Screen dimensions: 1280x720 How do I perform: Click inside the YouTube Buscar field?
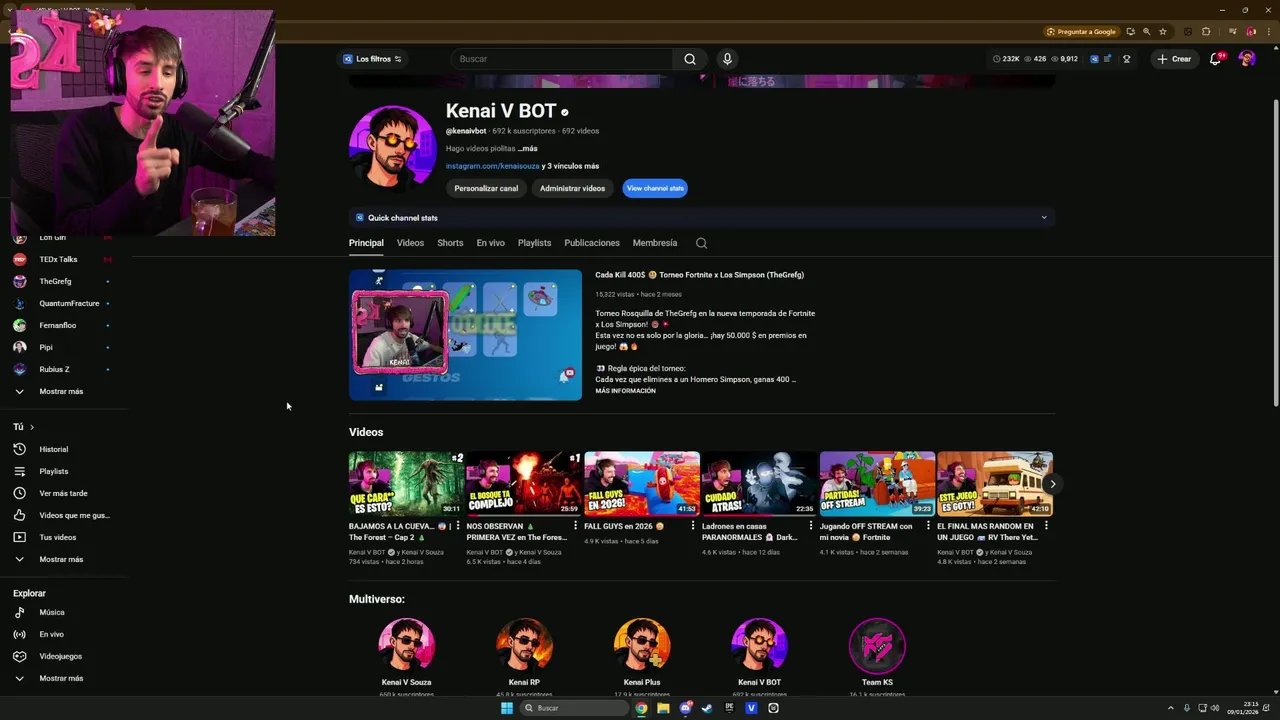click(x=563, y=59)
